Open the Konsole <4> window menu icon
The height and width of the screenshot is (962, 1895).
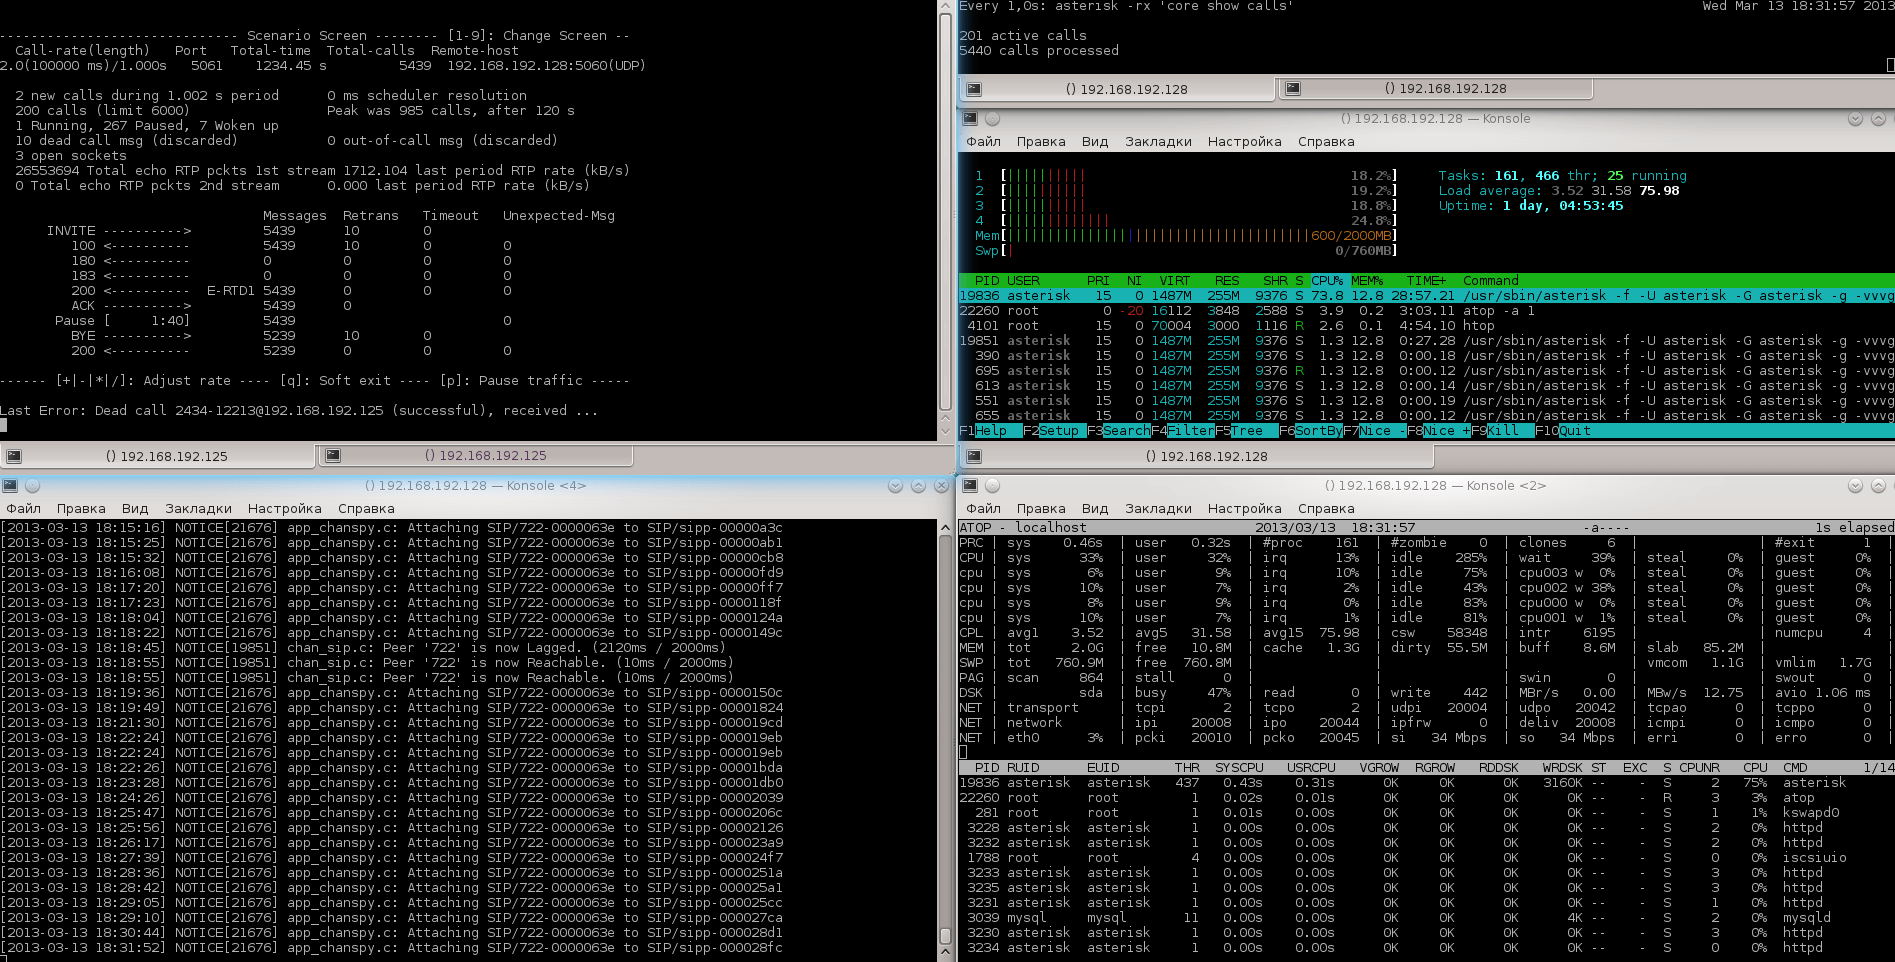pyautogui.click(x=10, y=486)
